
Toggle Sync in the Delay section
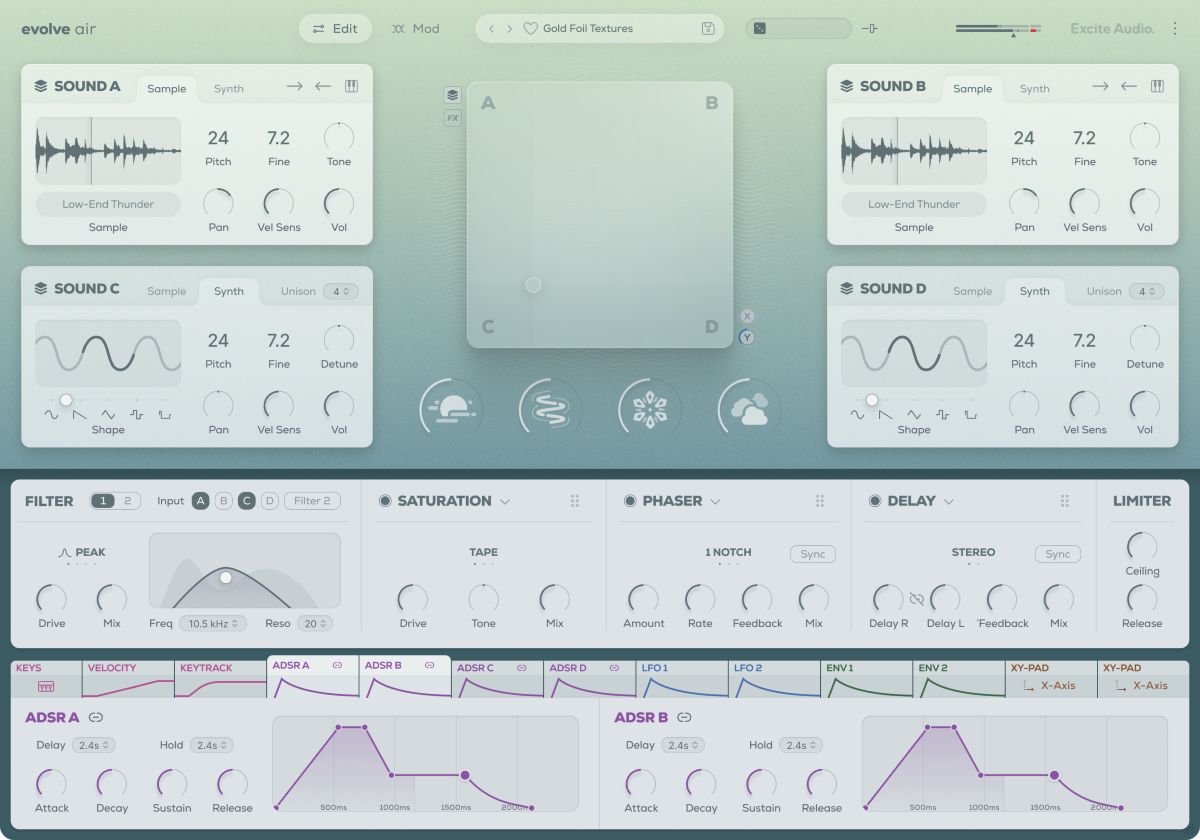[x=1057, y=553]
